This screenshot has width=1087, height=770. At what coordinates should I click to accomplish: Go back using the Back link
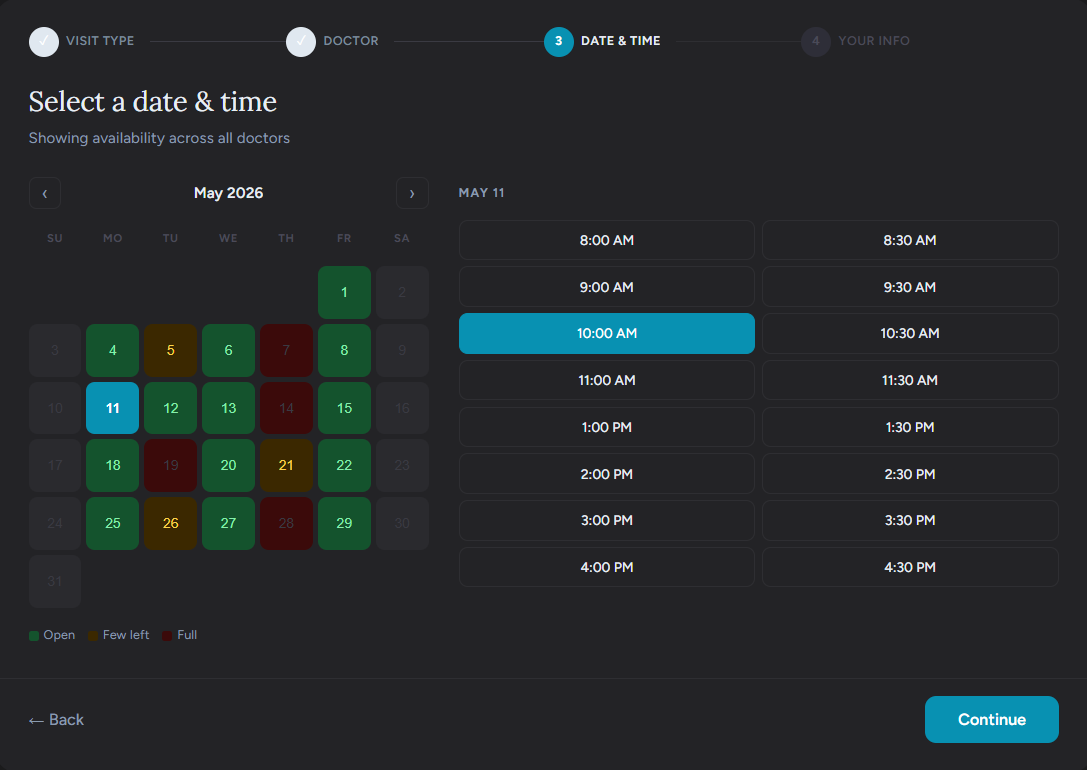pyautogui.click(x=56, y=720)
